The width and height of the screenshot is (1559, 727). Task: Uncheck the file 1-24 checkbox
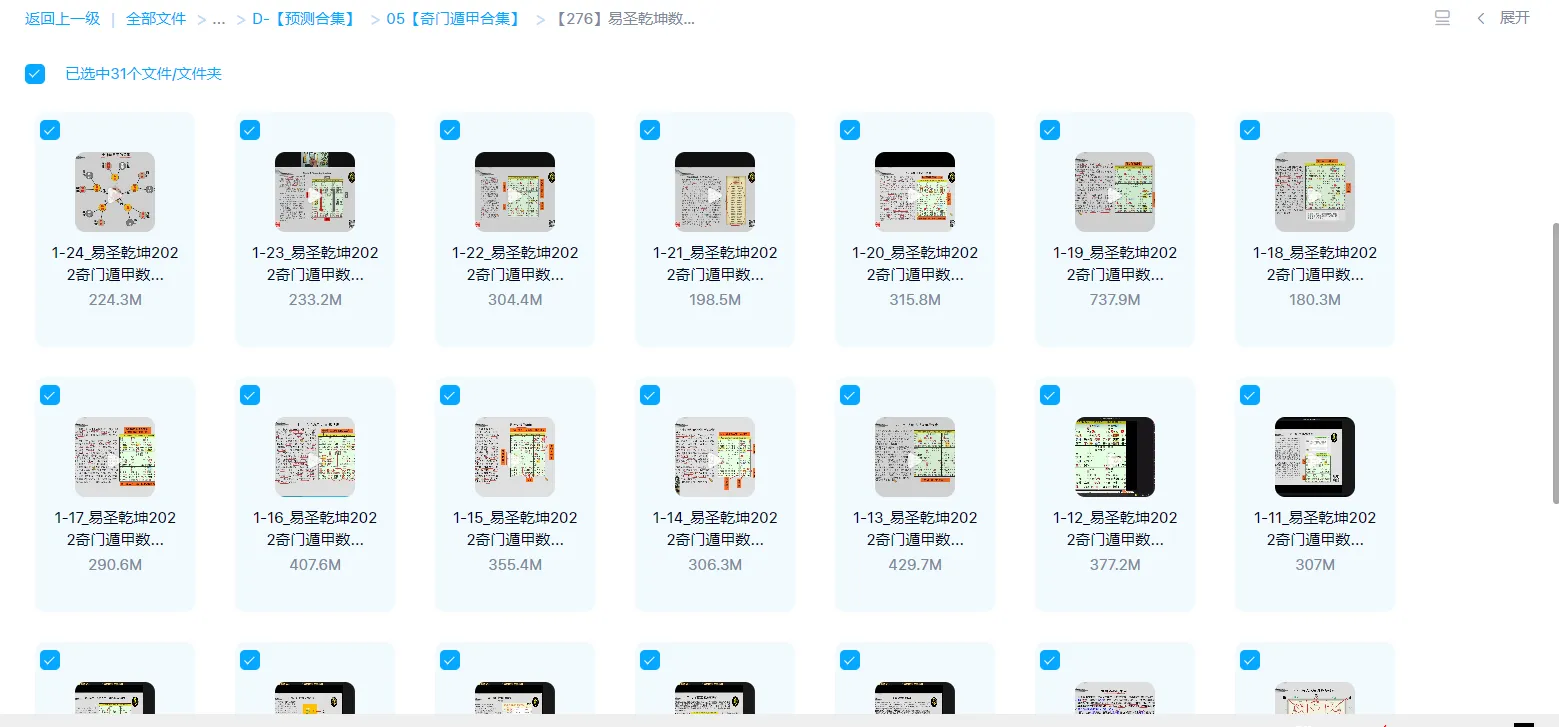tap(50, 130)
